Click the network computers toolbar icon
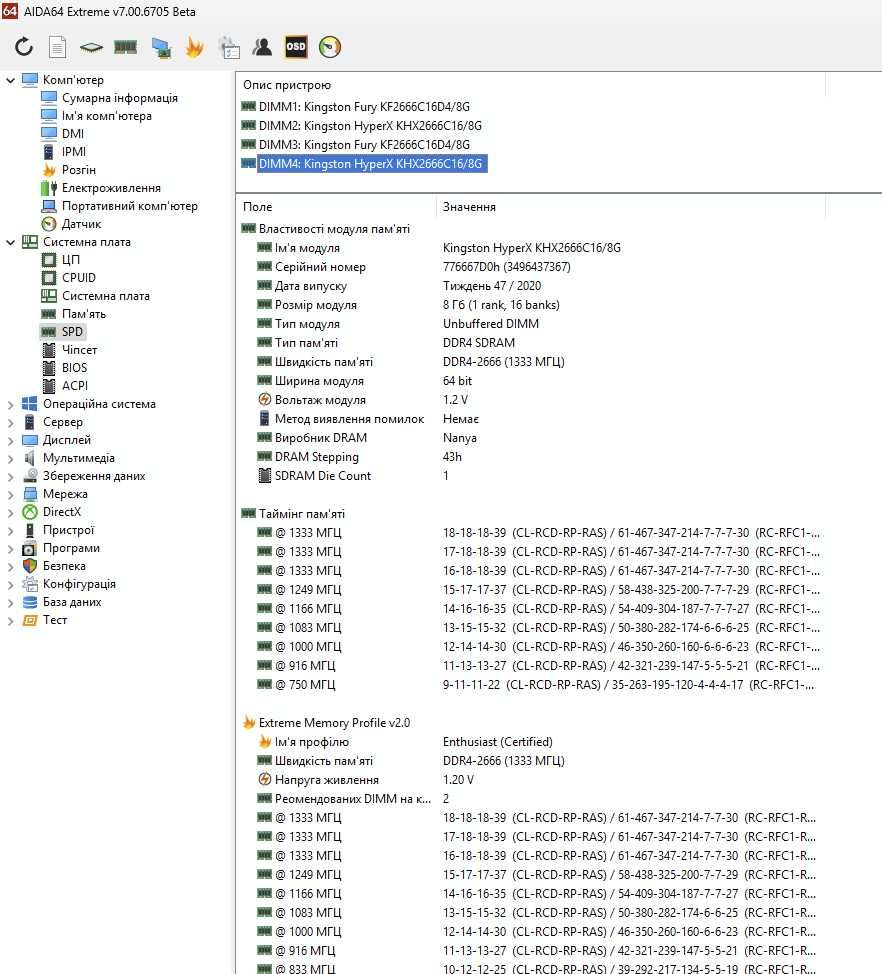This screenshot has height=974, width=882. [161, 47]
